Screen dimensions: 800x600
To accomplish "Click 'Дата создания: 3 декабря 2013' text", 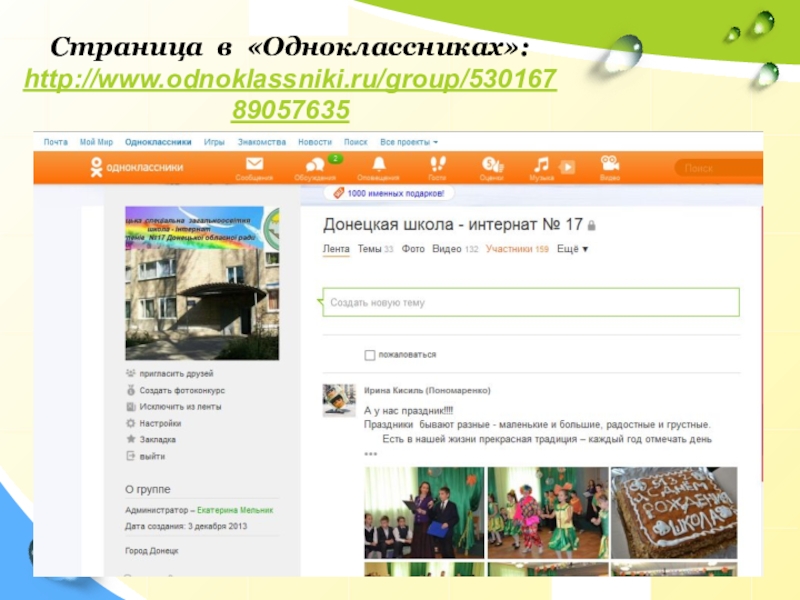I will [x=186, y=526].
